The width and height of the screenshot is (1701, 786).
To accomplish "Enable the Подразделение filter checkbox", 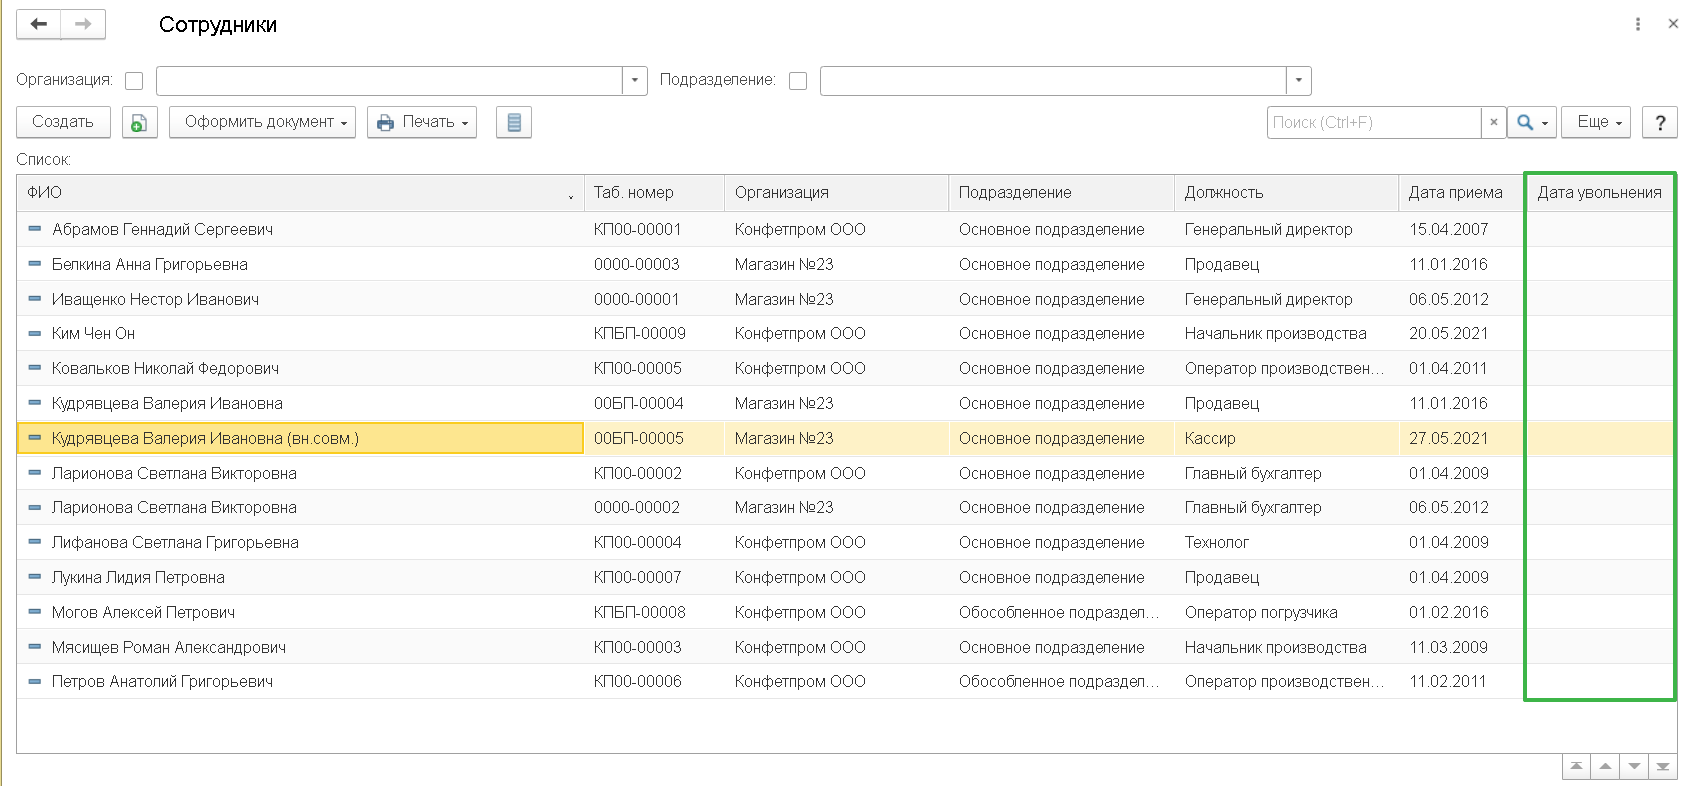I will point(798,81).
